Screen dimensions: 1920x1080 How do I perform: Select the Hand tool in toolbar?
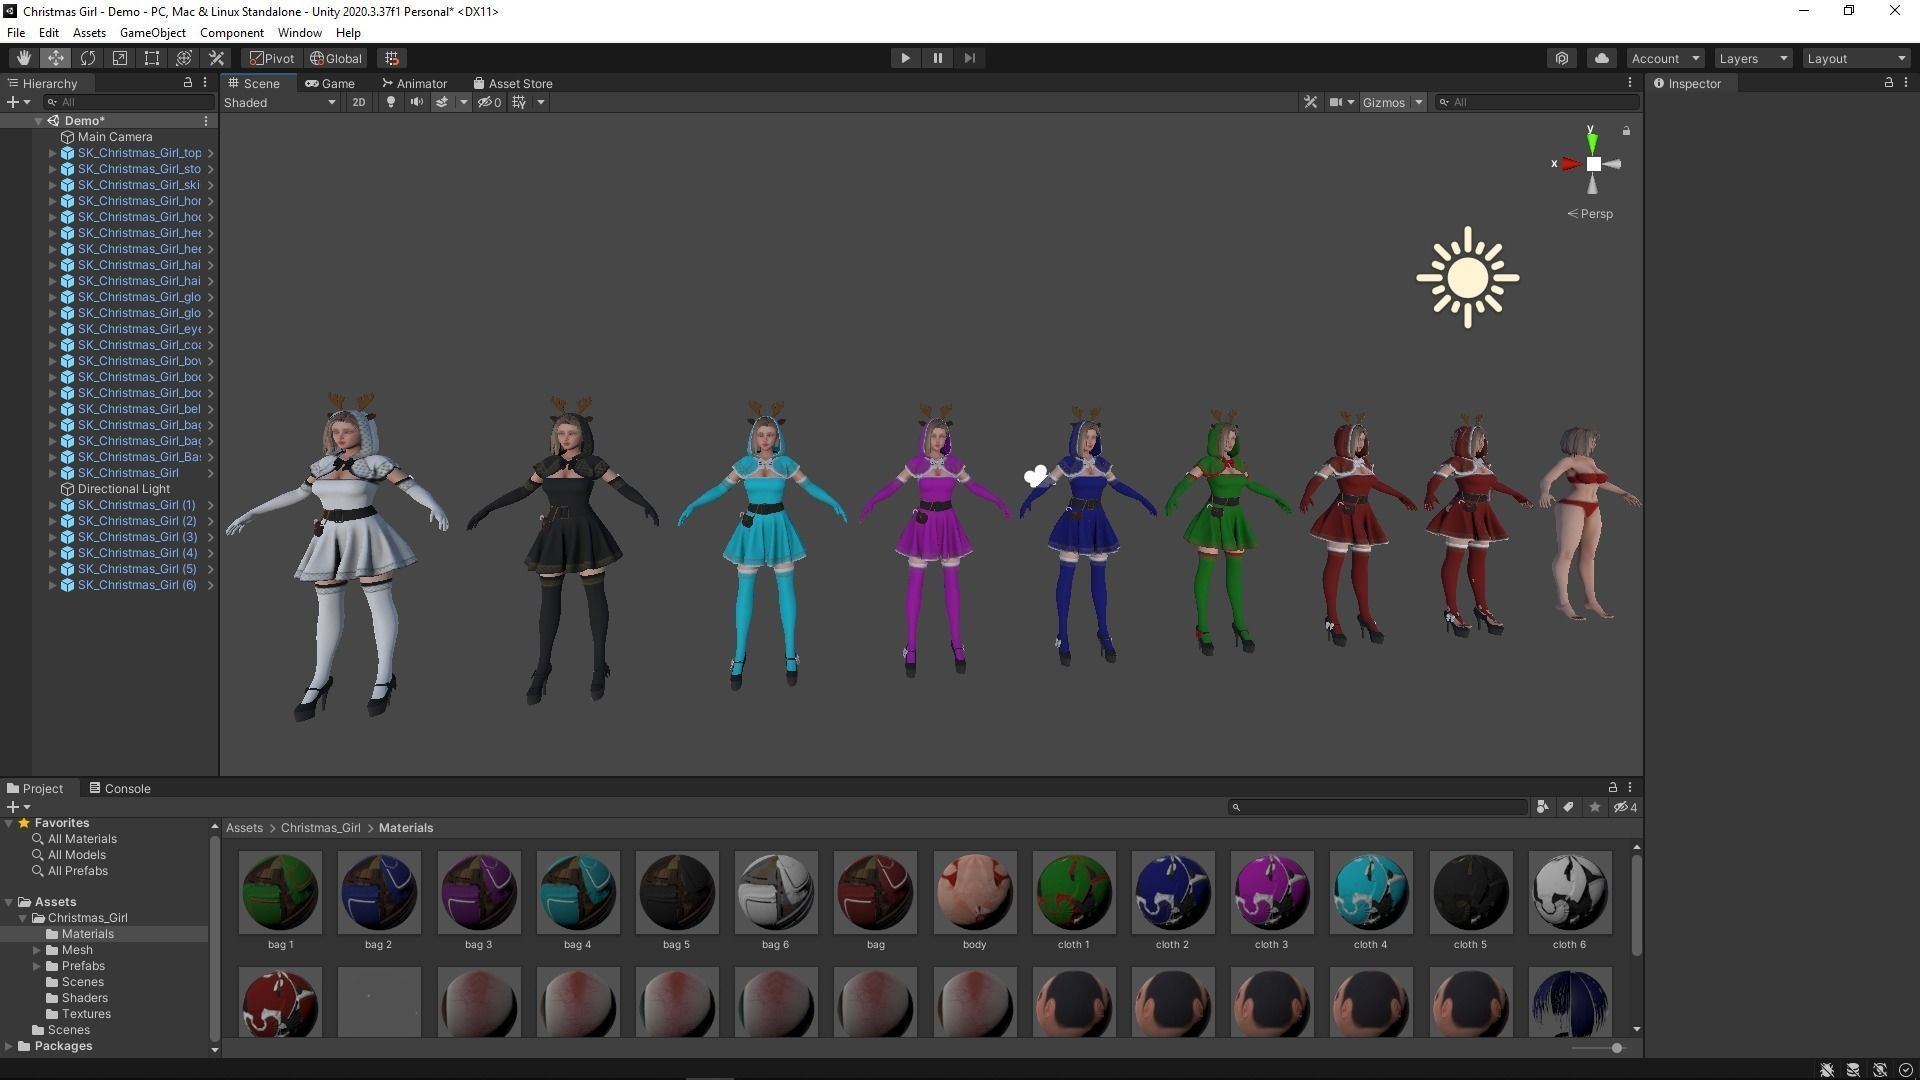pos(23,58)
